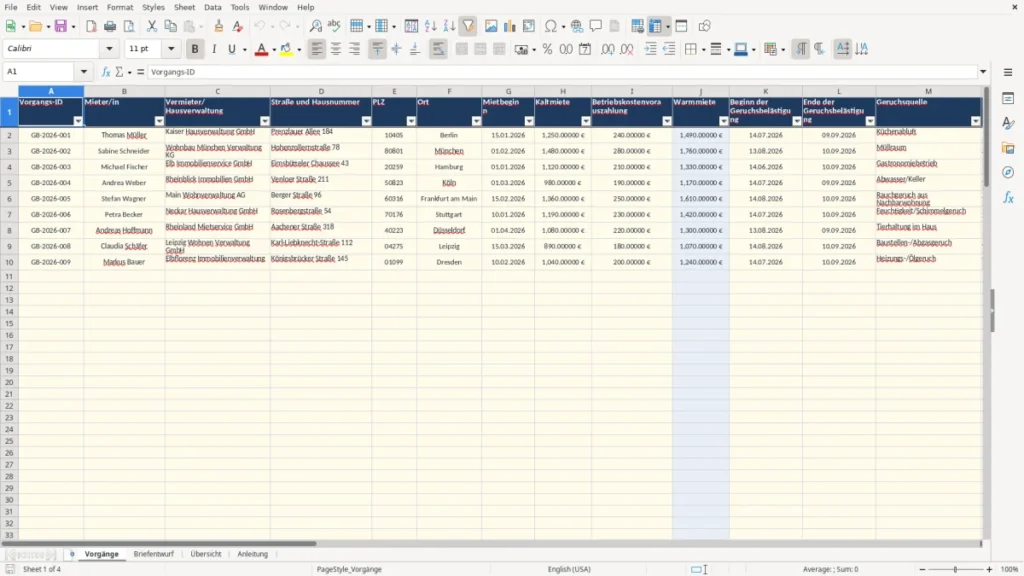Open filter dropdown for Mieter/in column
The image size is (1024, 576).
pos(159,121)
